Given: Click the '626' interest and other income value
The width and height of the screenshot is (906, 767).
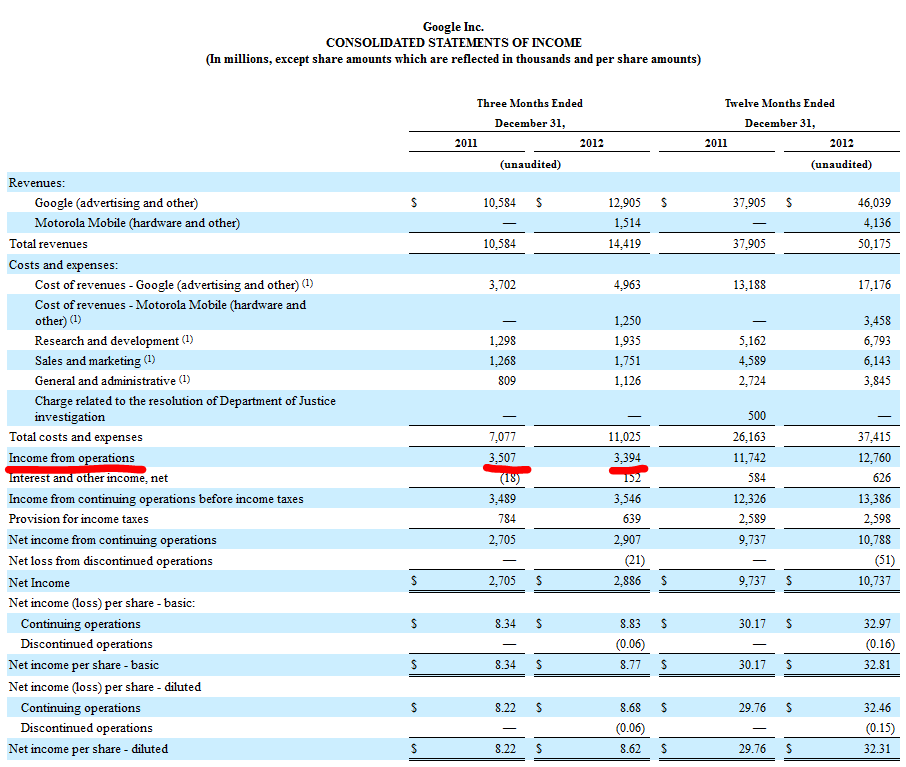Looking at the screenshot, I should (x=882, y=479).
